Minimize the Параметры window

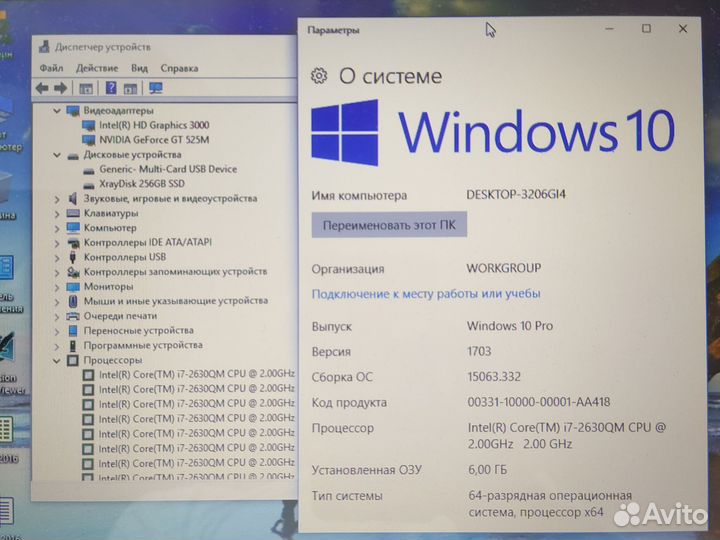point(609,29)
